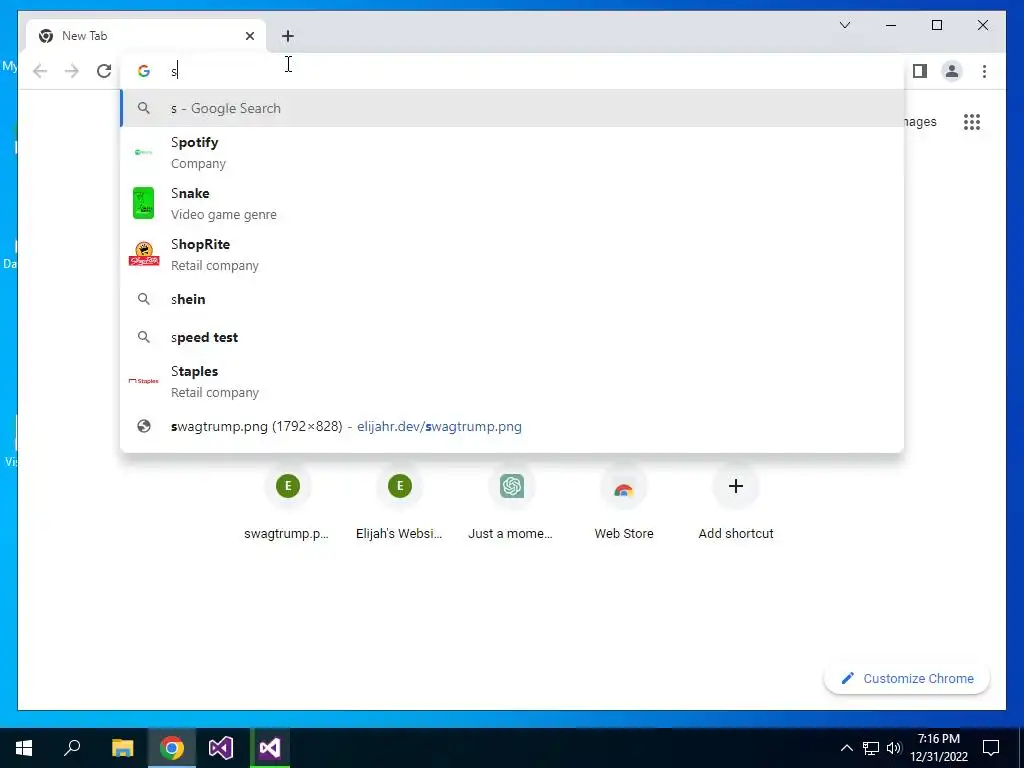Open the profile avatar icon
1024x768 pixels.
952,71
